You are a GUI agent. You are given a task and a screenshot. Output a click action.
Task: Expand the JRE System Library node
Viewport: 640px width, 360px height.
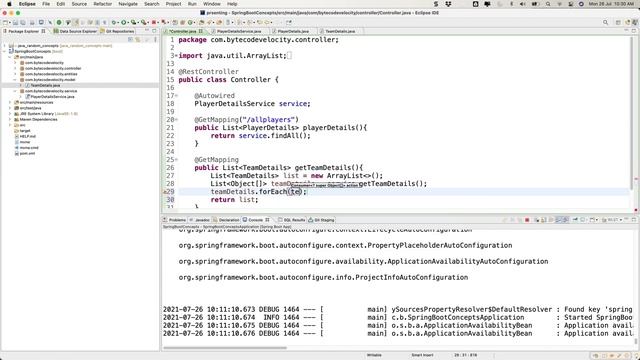(x=10, y=114)
